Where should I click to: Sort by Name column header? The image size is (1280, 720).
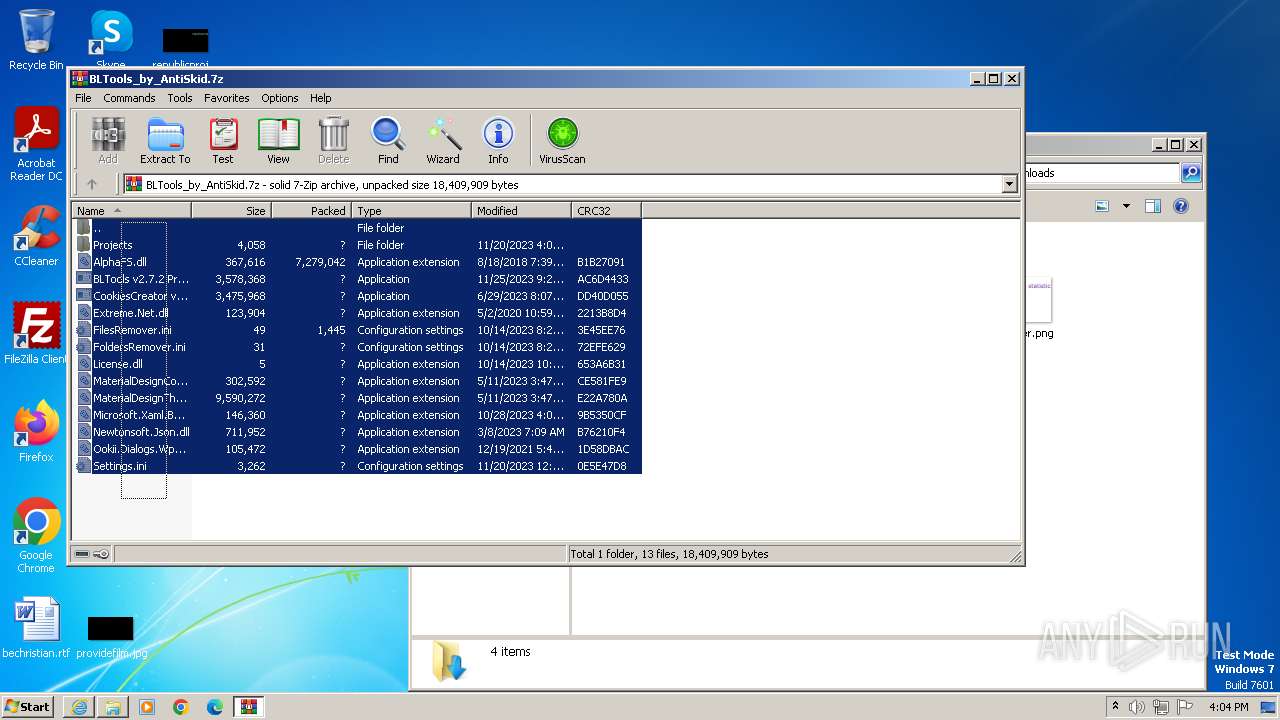(131, 211)
